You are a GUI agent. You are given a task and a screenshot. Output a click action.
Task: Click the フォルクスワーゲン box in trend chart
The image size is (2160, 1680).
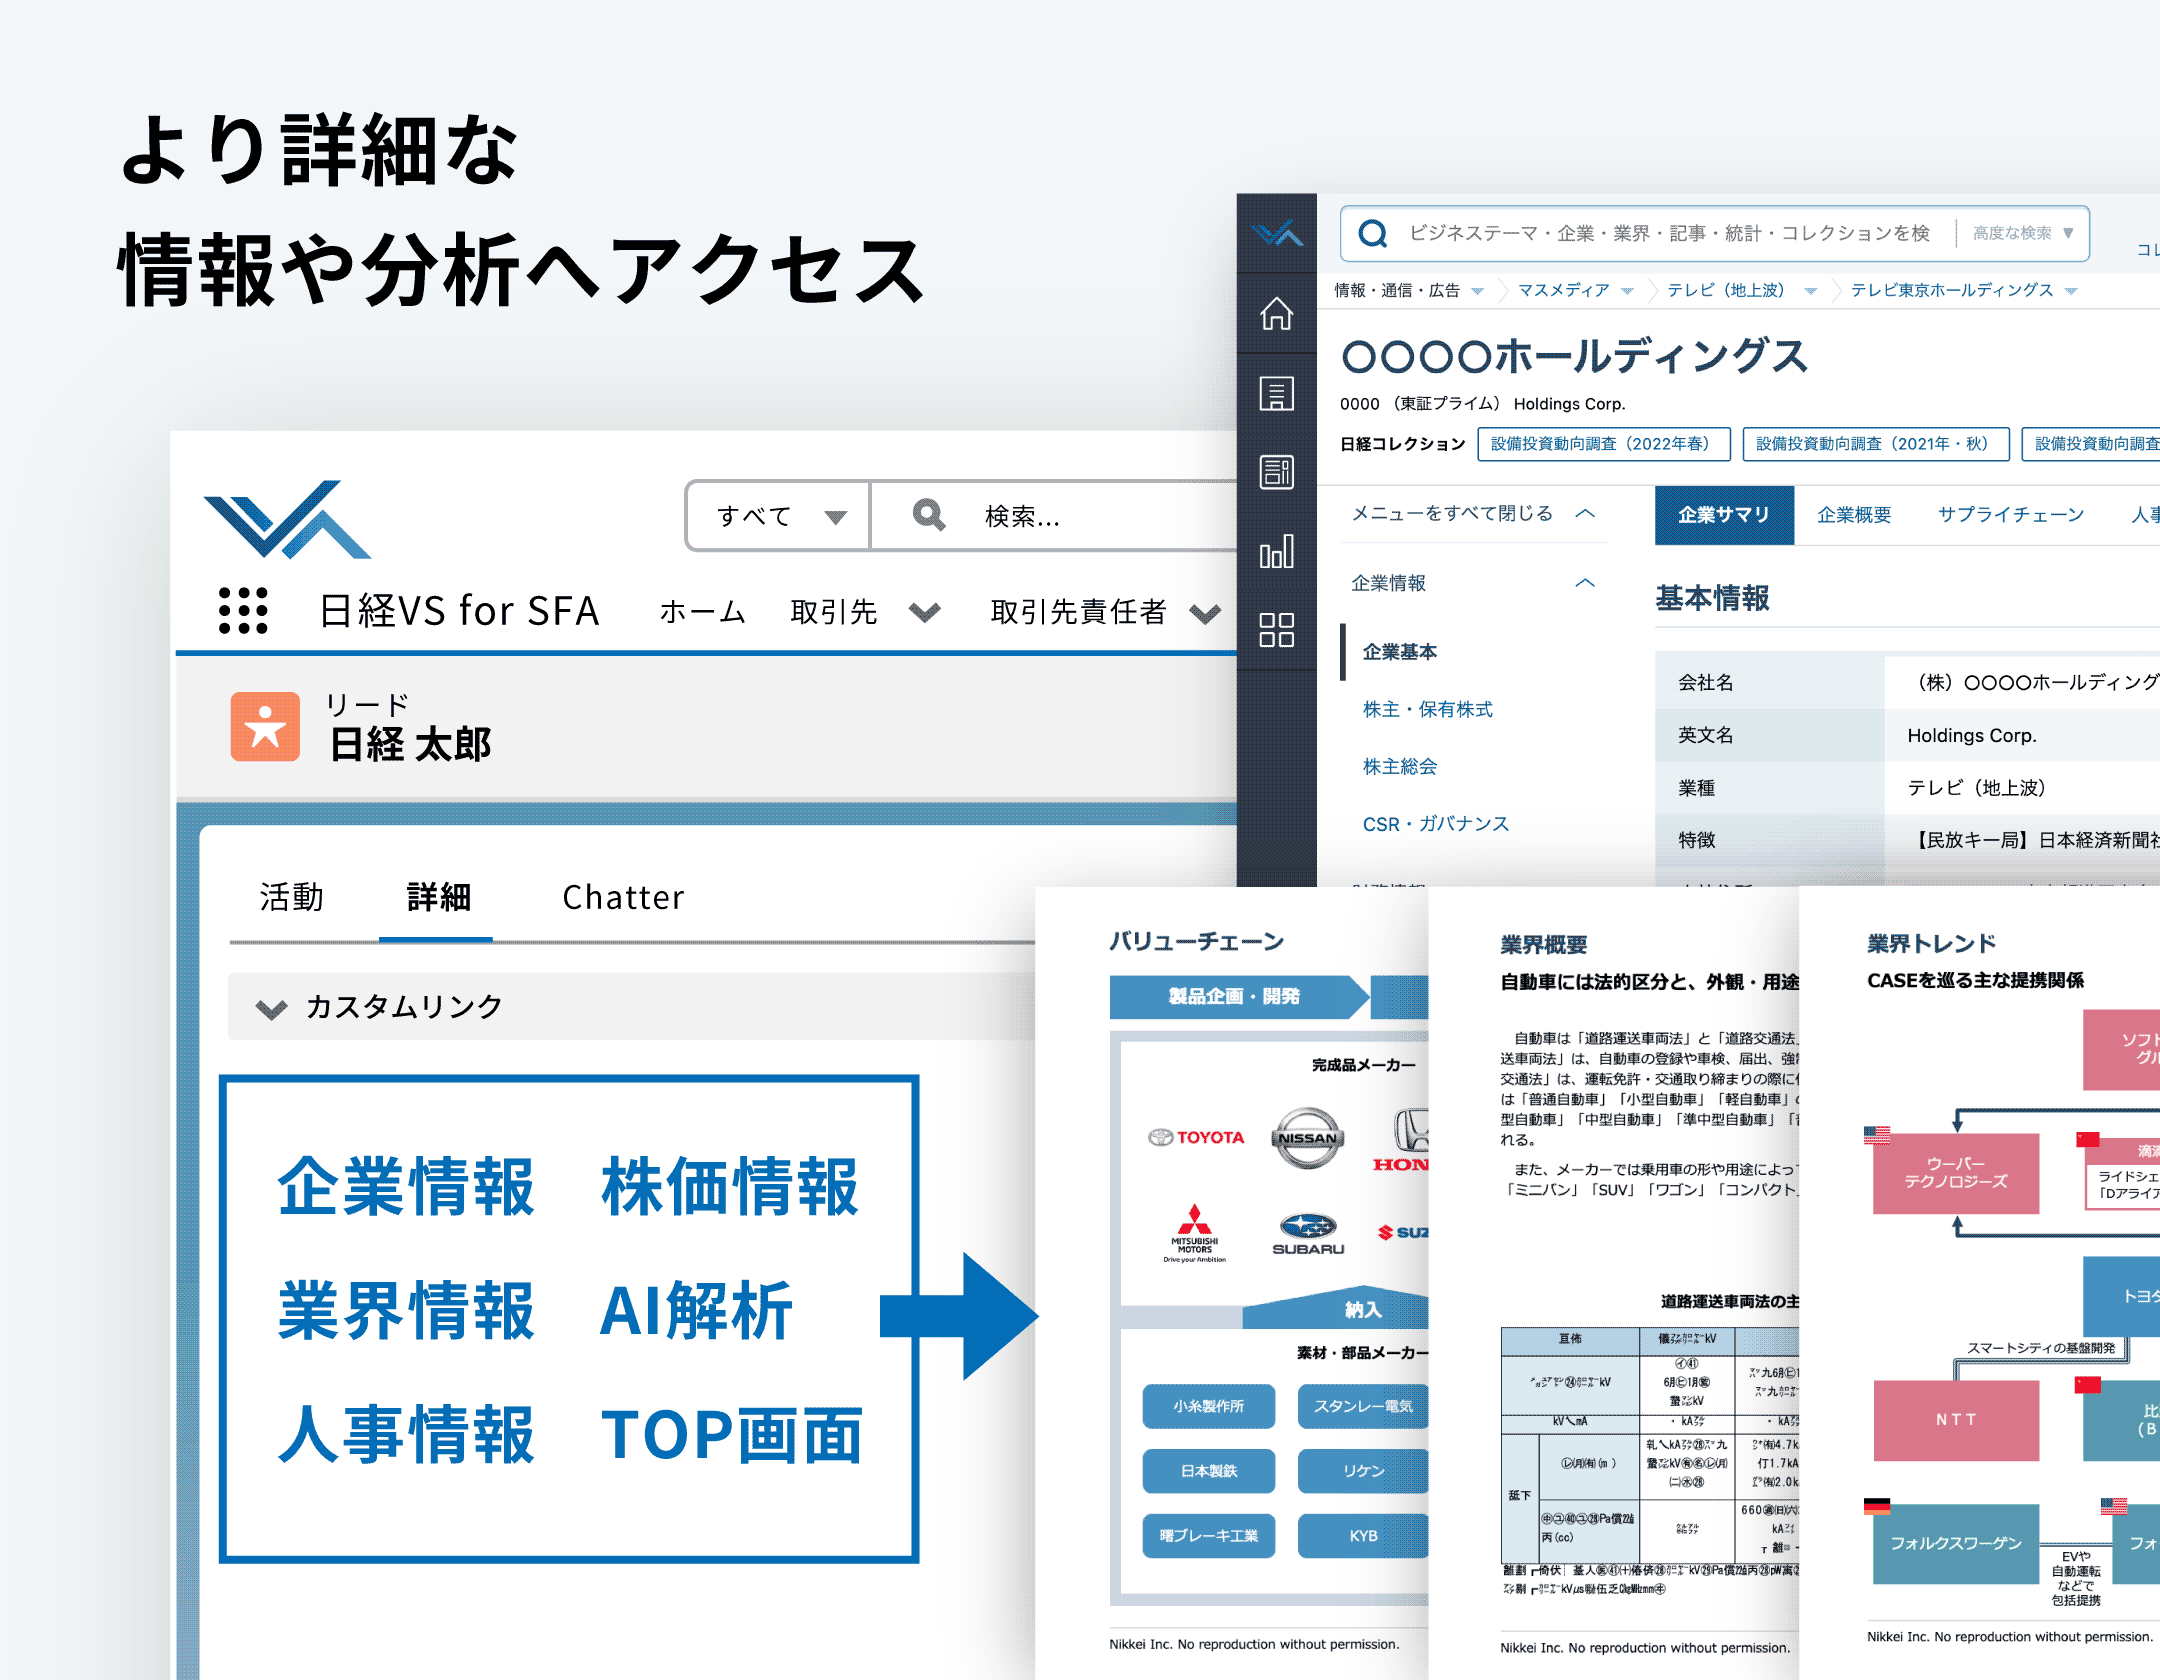click(1955, 1544)
